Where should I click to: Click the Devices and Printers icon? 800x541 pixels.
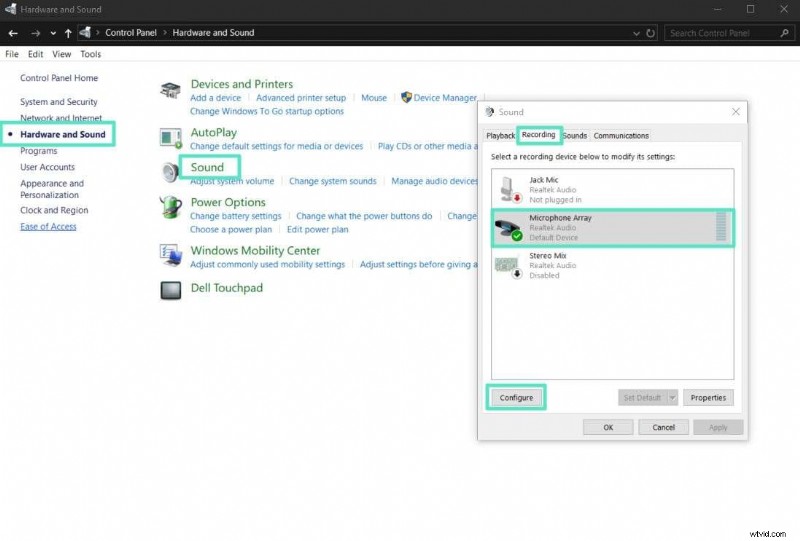point(170,90)
